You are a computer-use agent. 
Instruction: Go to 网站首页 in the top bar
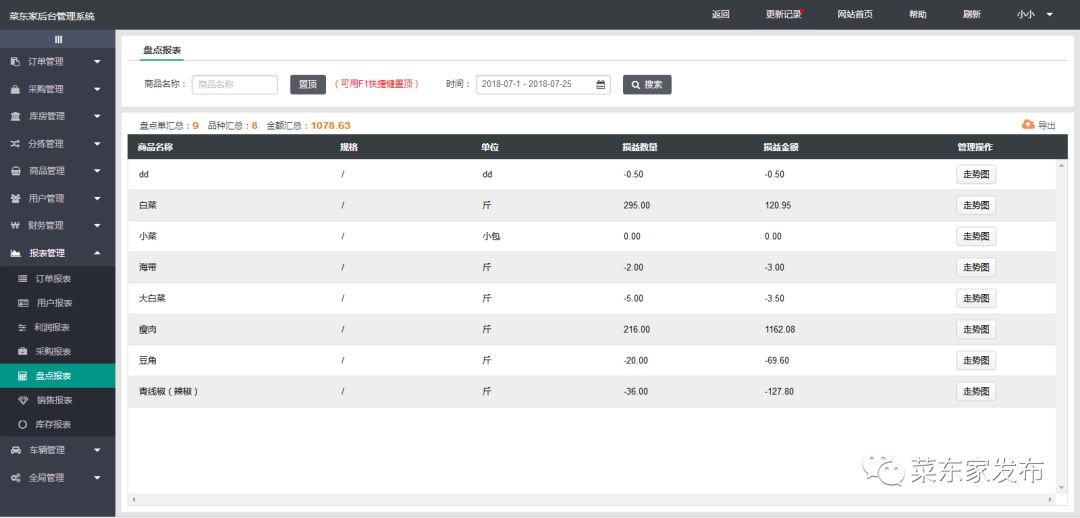point(855,14)
